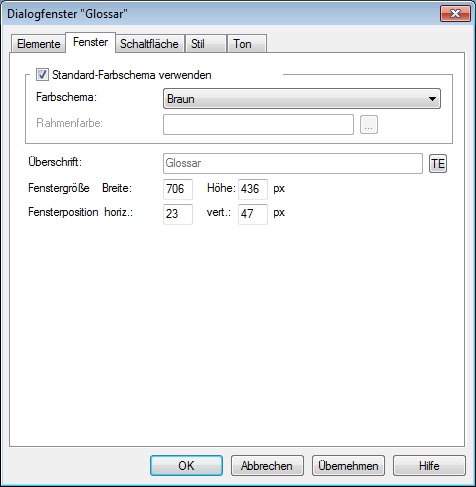Expand the Farbschema dropdown arrow
476x487 pixels.
[432, 99]
